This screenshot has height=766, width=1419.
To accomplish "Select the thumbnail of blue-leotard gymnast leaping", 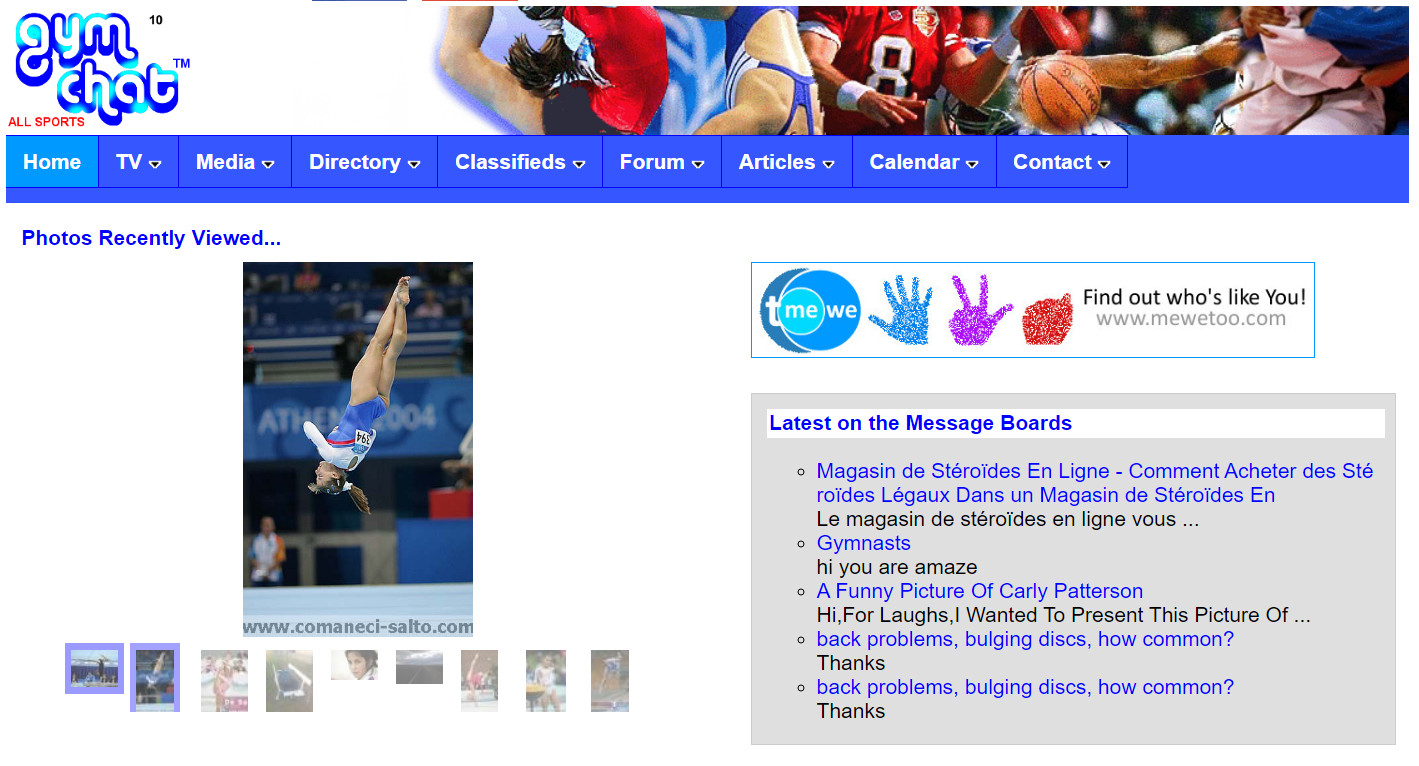I will [x=610, y=681].
